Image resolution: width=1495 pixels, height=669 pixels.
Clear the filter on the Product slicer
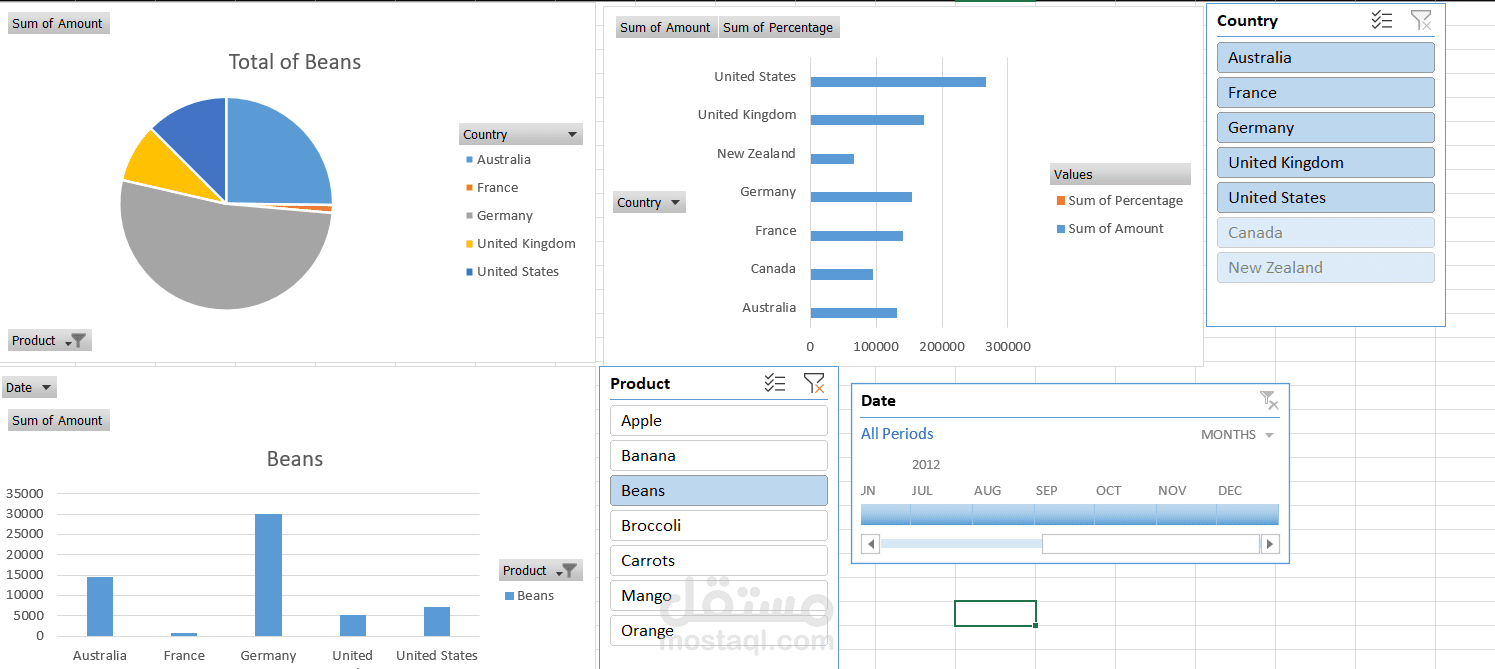(814, 383)
